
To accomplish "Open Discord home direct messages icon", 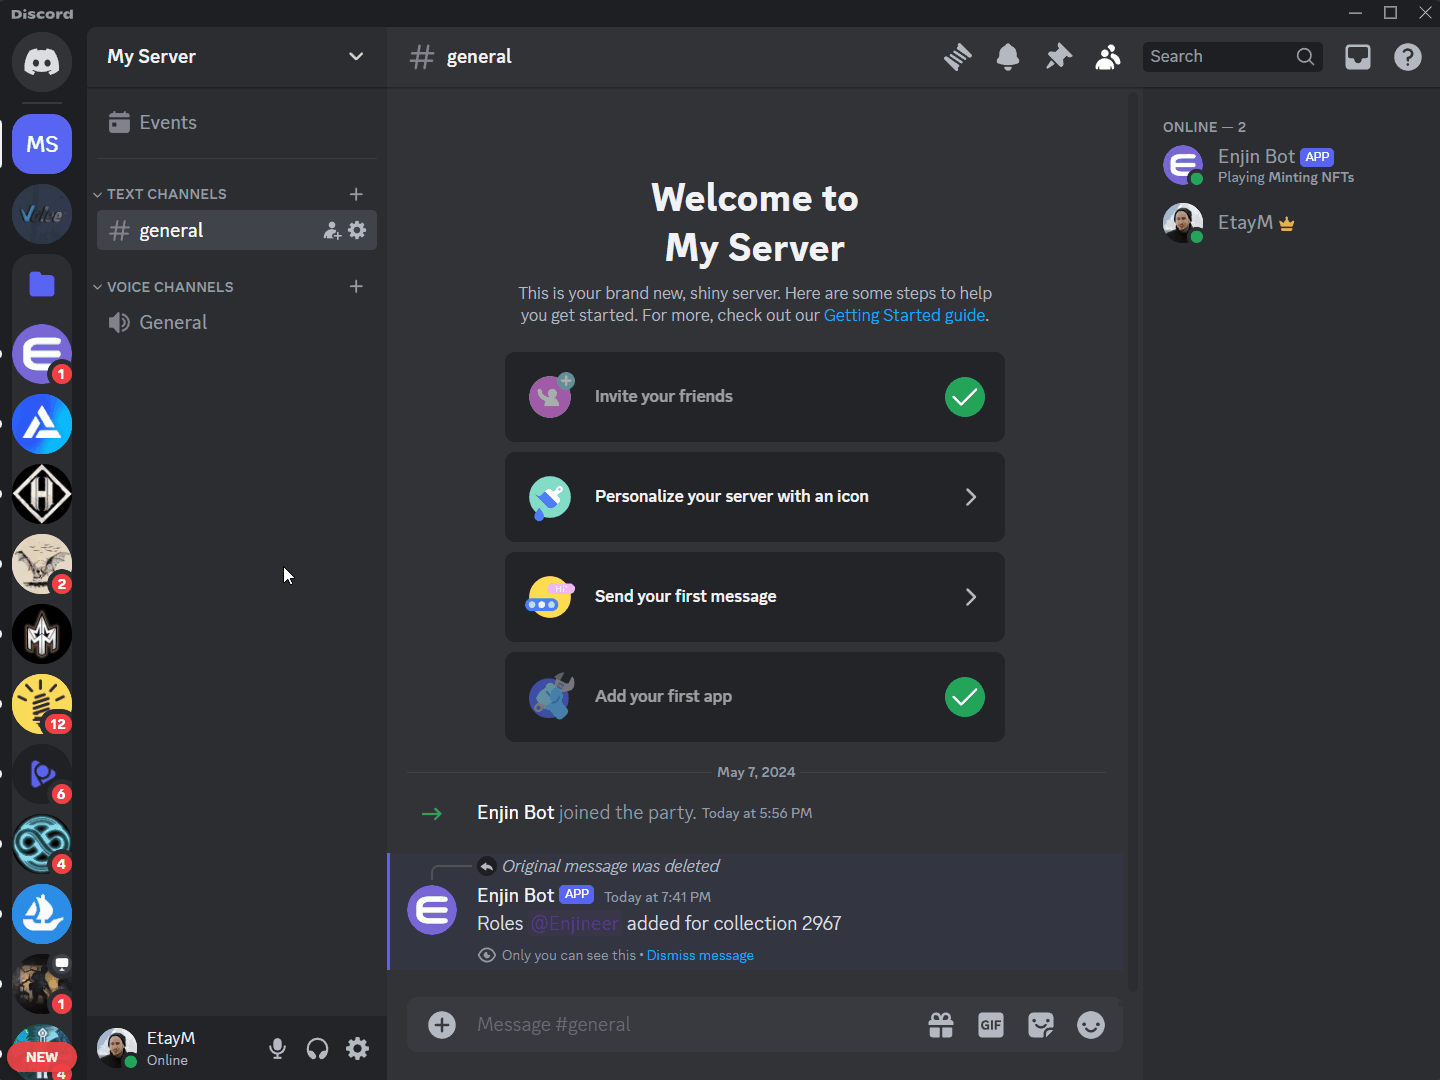I will 42,62.
